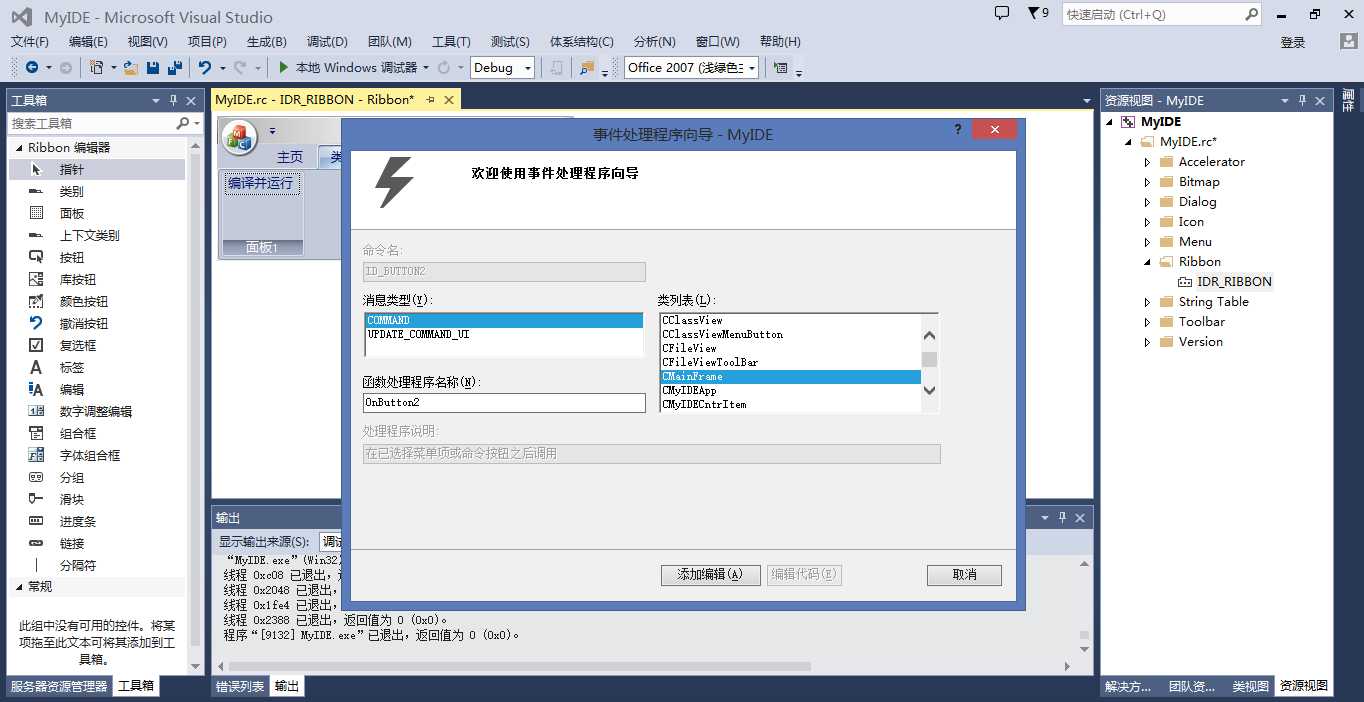1364x702 pixels.
Task: Click the undo toolbar icon
Action: (204, 67)
